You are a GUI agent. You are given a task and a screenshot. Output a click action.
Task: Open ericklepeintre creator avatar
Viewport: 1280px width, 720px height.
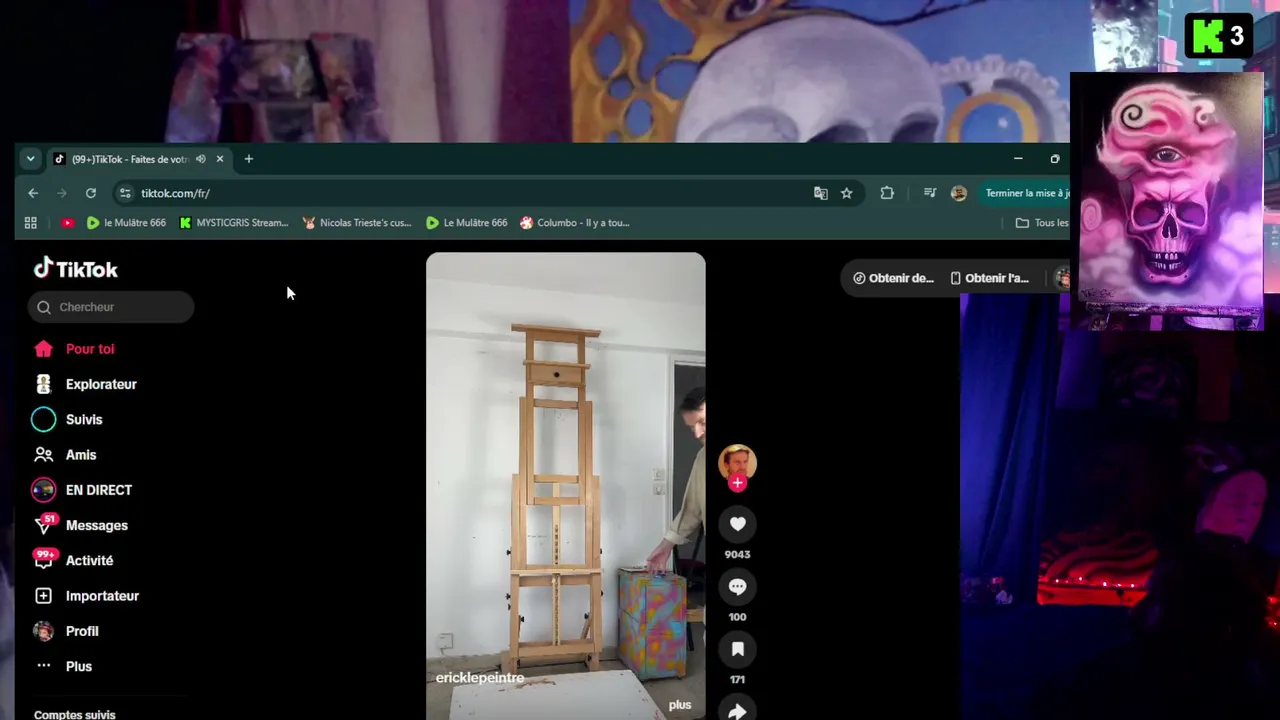(737, 463)
